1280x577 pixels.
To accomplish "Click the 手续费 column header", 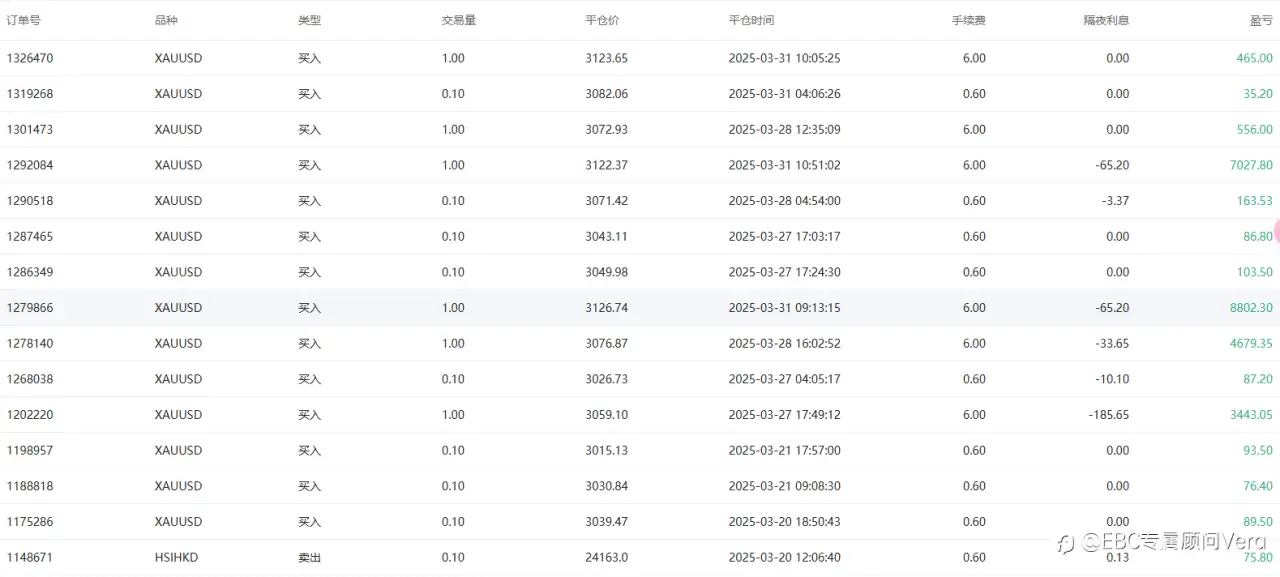I will click(968, 20).
